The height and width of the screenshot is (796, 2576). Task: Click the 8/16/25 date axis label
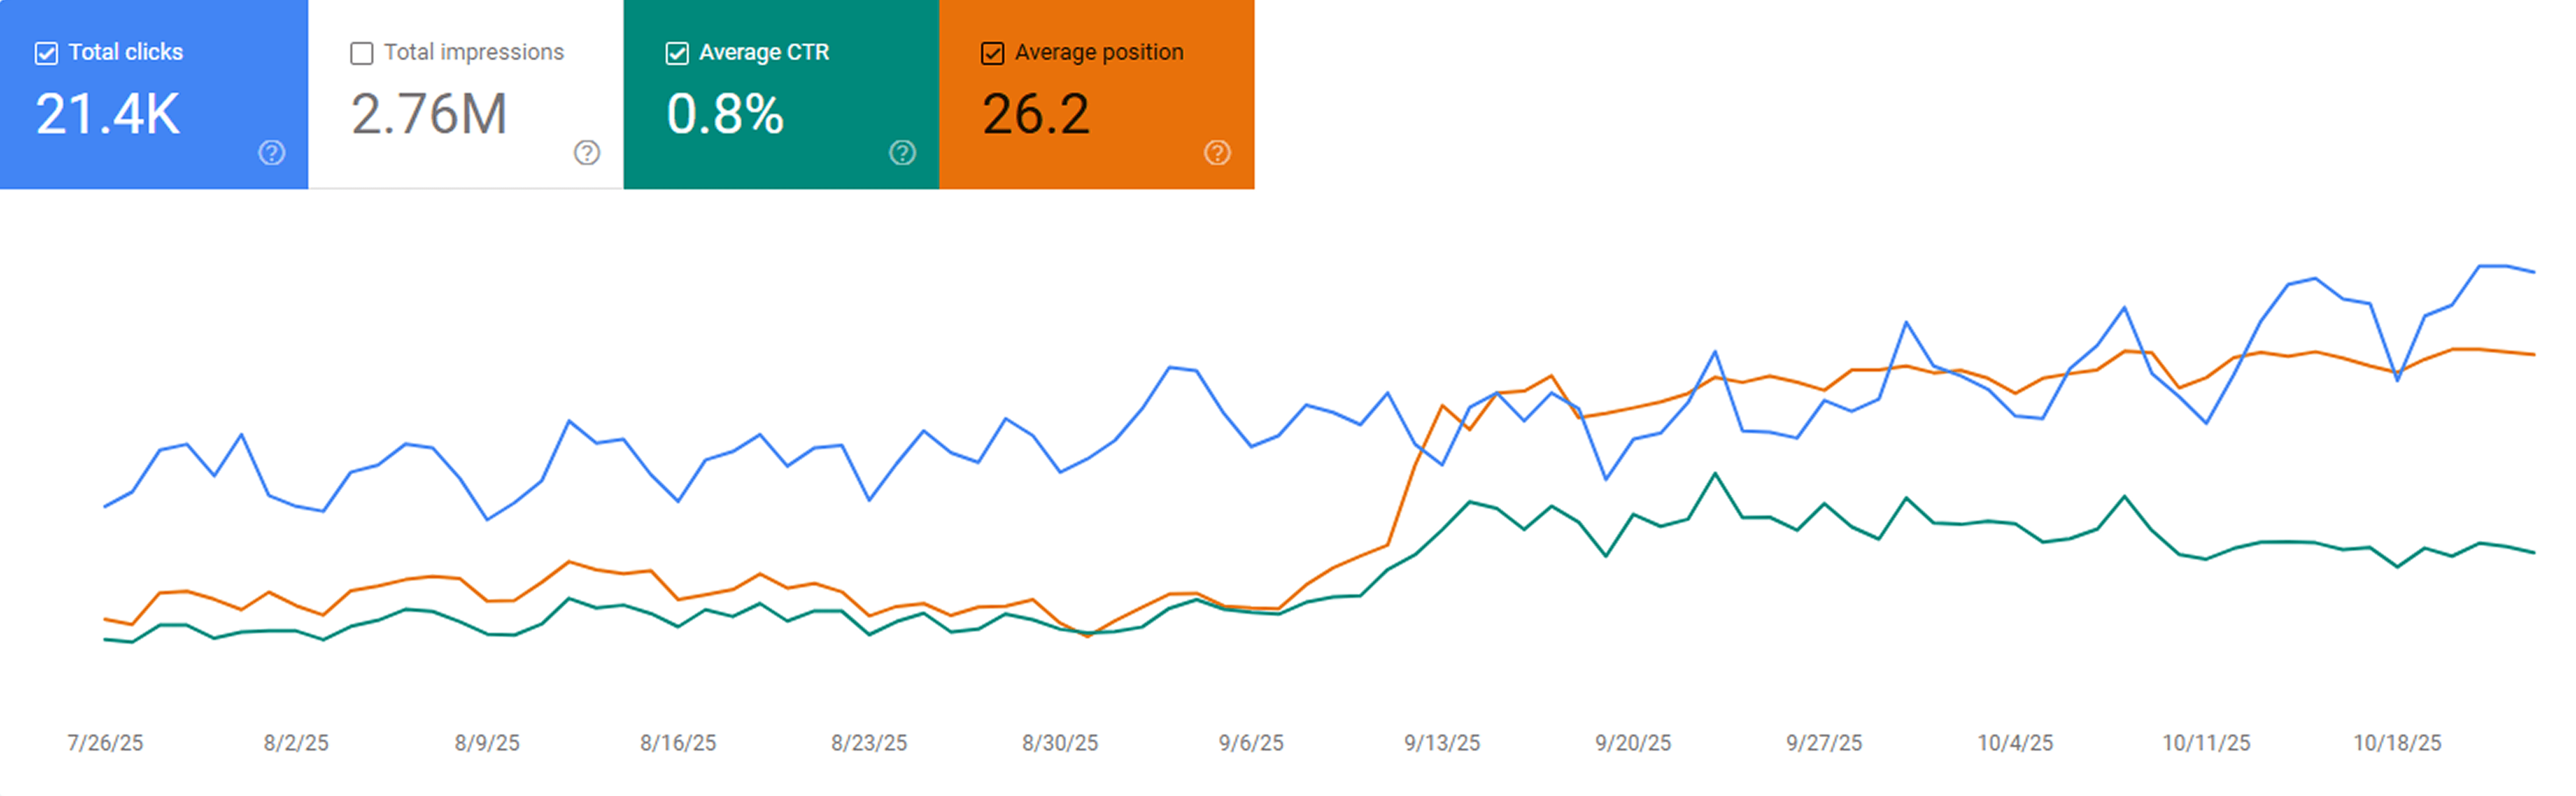678,743
